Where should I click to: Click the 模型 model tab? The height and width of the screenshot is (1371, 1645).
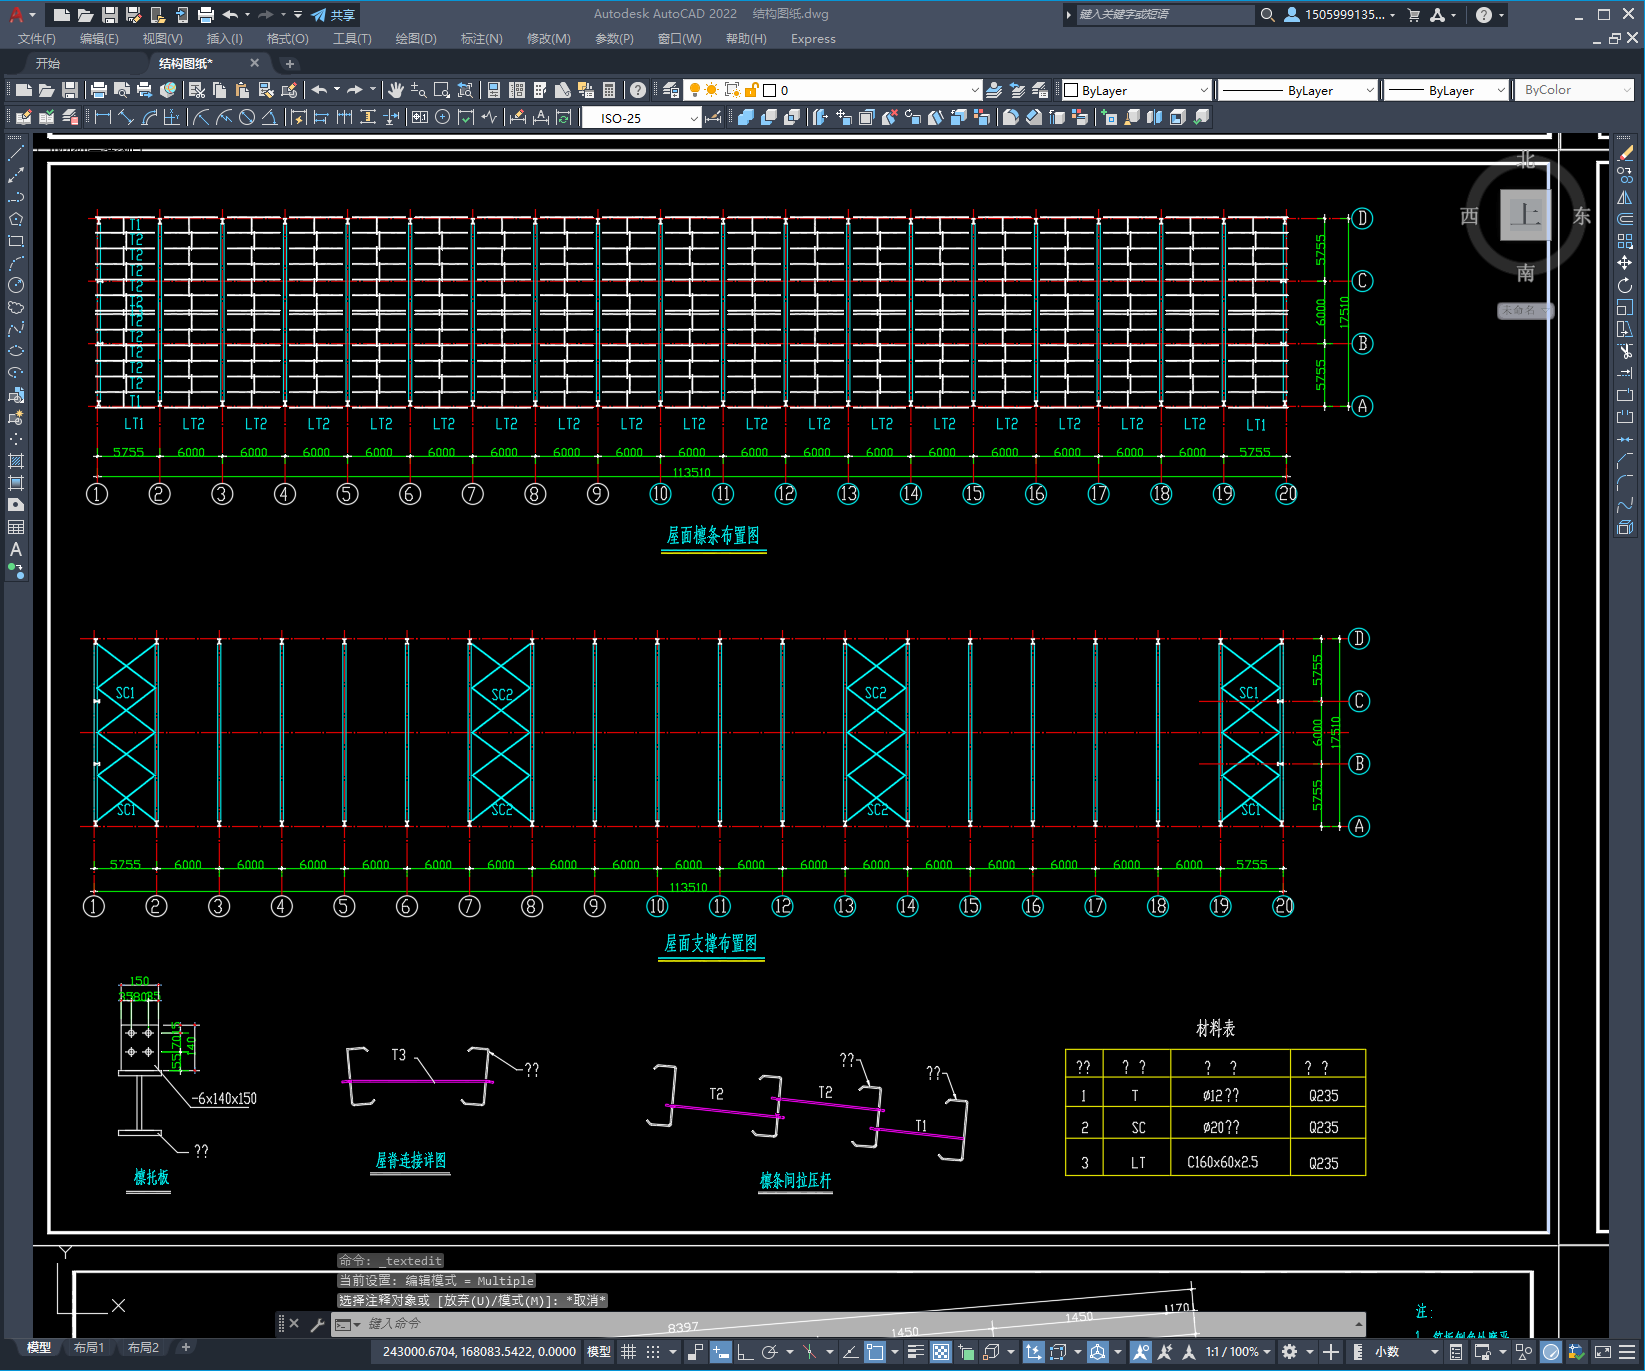pos(39,1348)
